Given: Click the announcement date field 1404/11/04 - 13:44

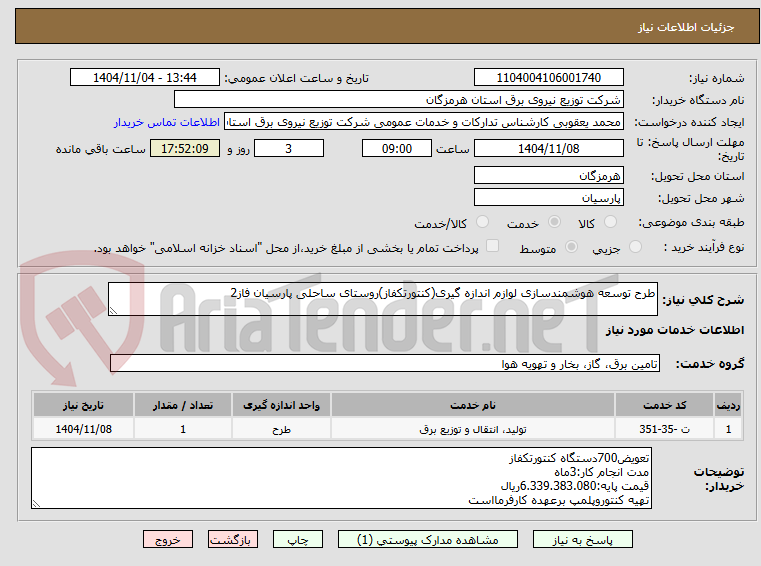Looking at the screenshot, I should coord(145,77).
